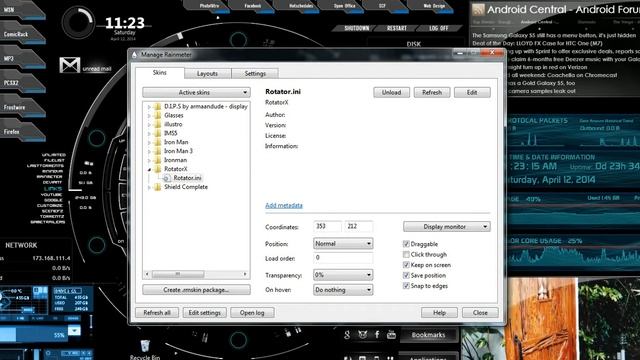
Task: Toggle the Save position checkbox
Action: pyautogui.click(x=406, y=276)
